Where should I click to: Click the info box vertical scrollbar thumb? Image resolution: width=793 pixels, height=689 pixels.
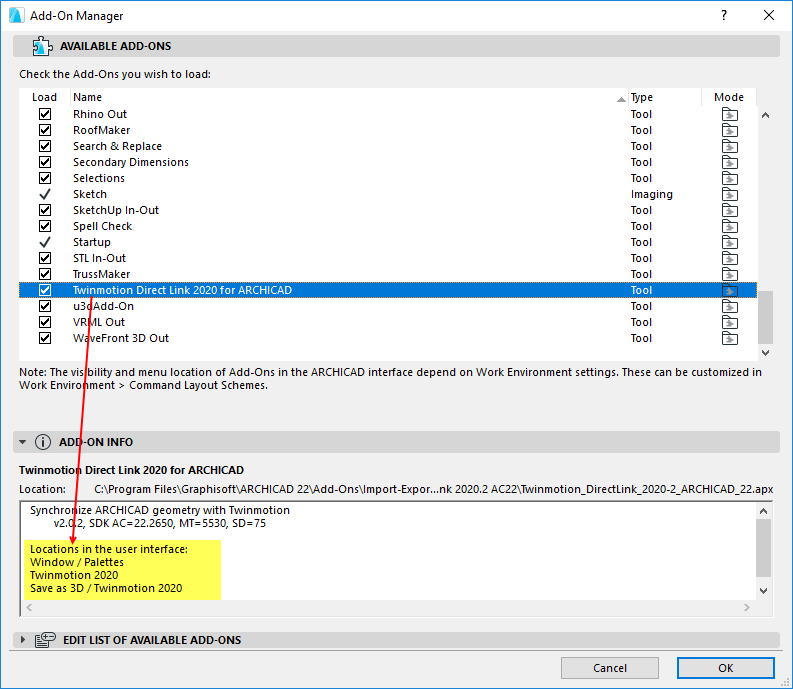click(764, 547)
